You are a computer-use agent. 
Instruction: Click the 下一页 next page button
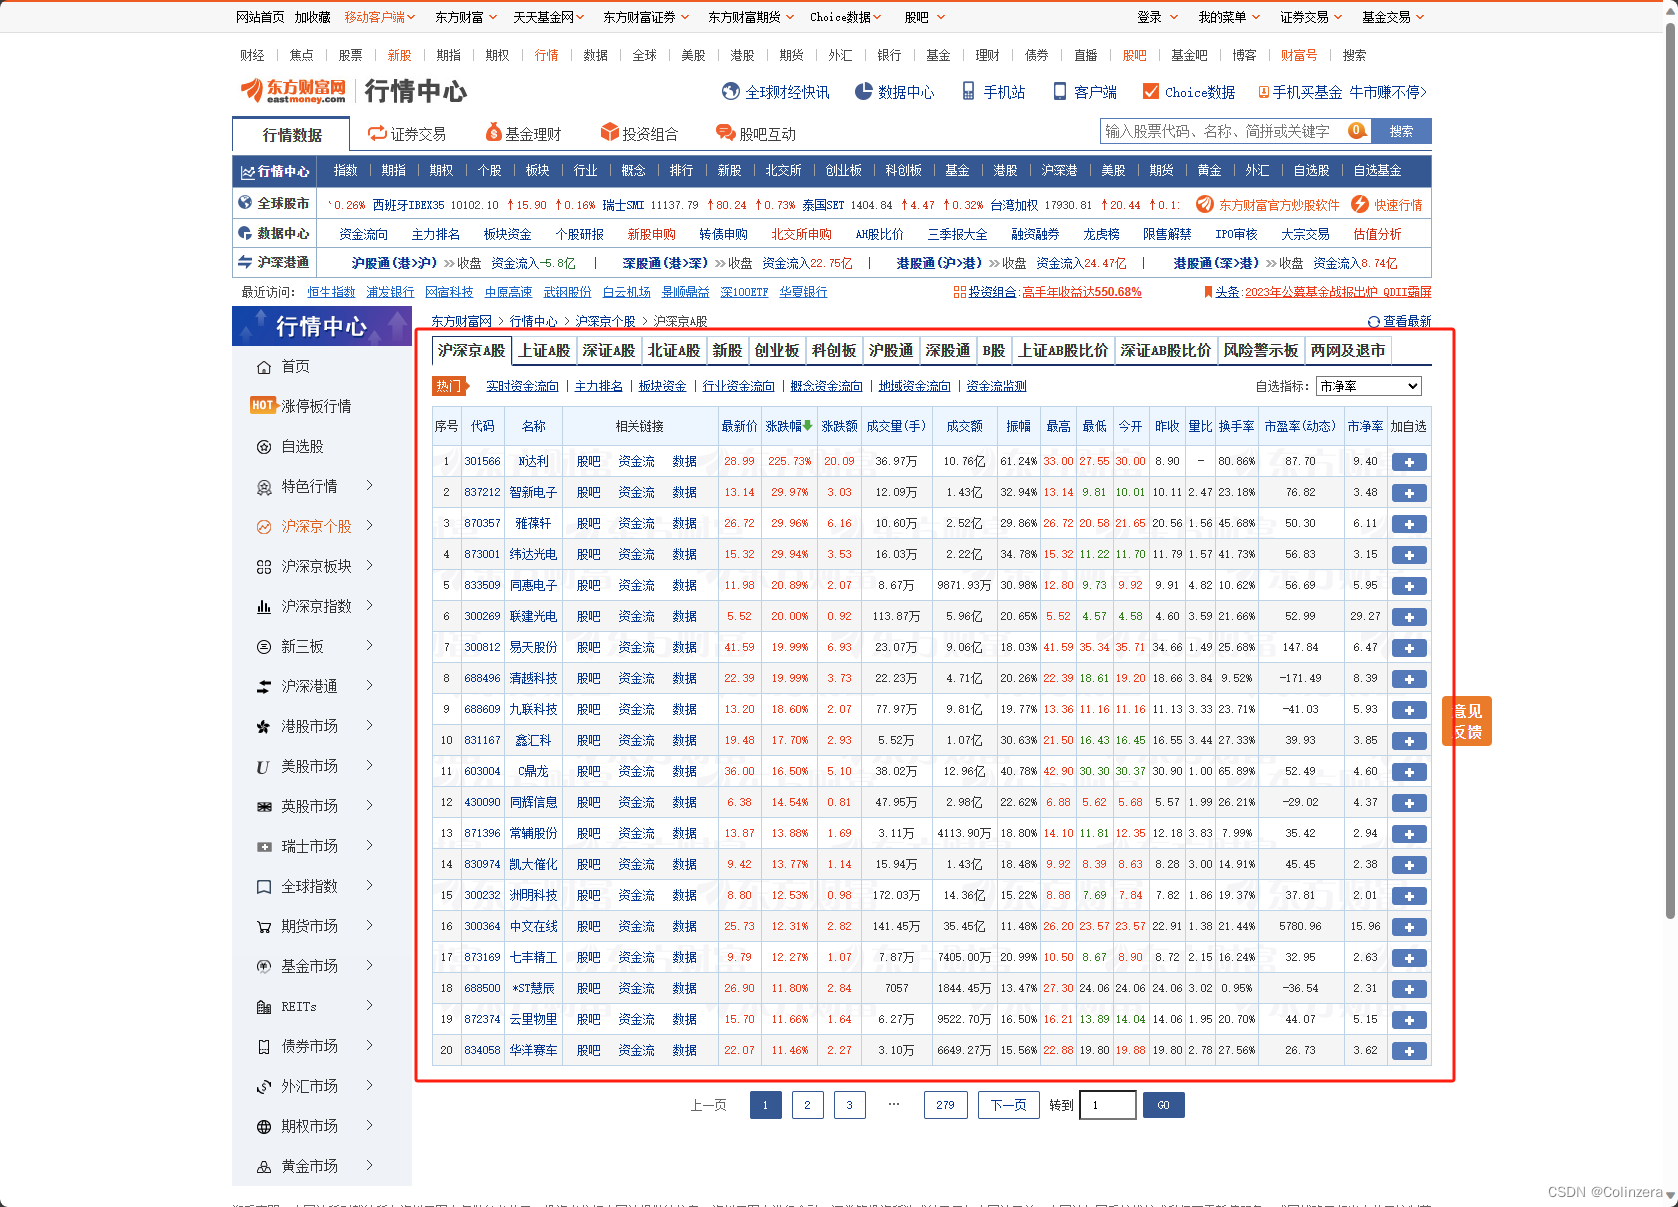point(1008,1105)
